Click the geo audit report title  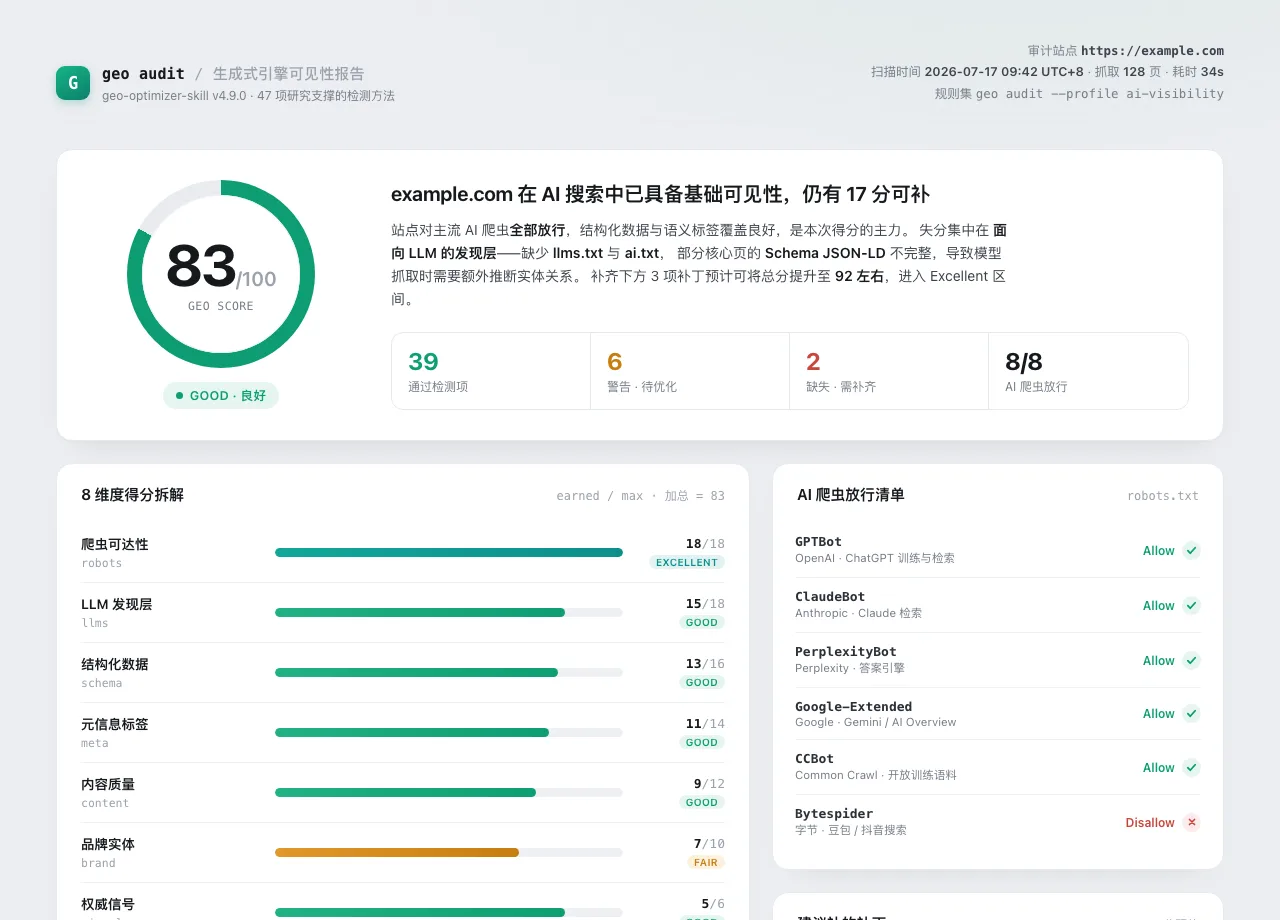coord(143,74)
